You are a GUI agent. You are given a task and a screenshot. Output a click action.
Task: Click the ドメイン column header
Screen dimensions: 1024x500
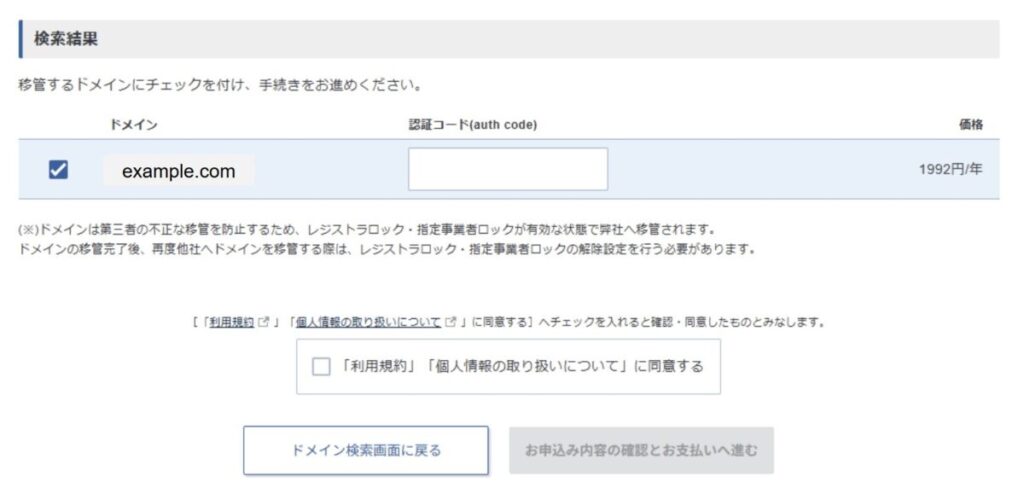(134, 125)
